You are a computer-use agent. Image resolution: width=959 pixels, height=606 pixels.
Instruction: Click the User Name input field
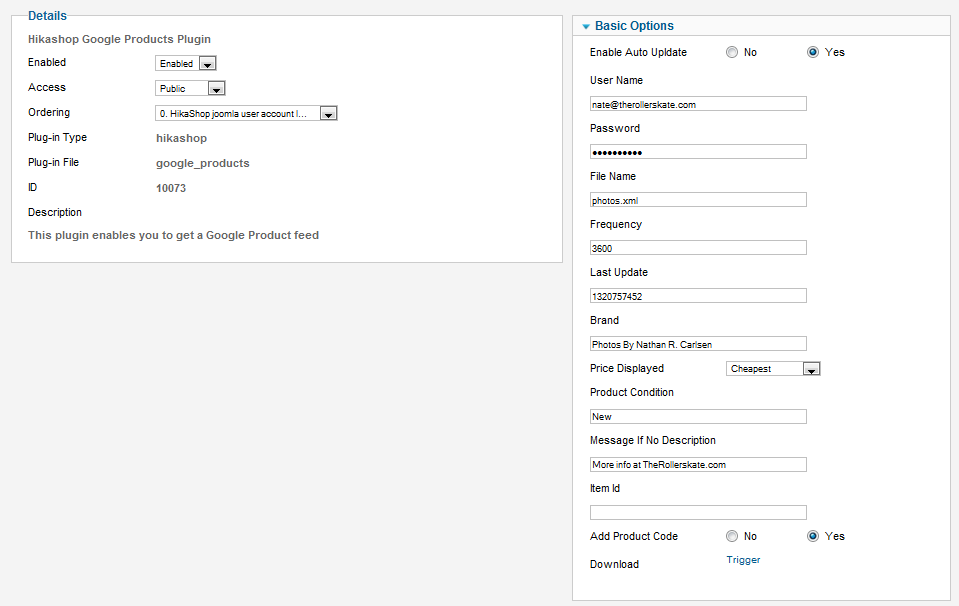(698, 104)
